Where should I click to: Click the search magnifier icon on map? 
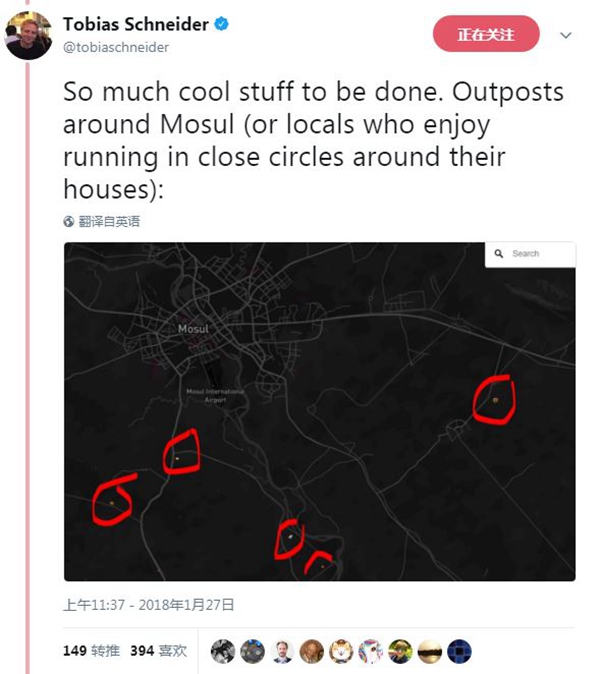[x=499, y=254]
